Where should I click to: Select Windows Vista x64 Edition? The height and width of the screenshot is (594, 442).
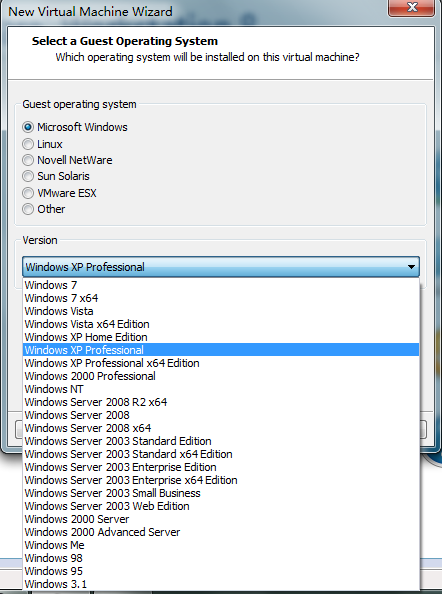(221, 324)
